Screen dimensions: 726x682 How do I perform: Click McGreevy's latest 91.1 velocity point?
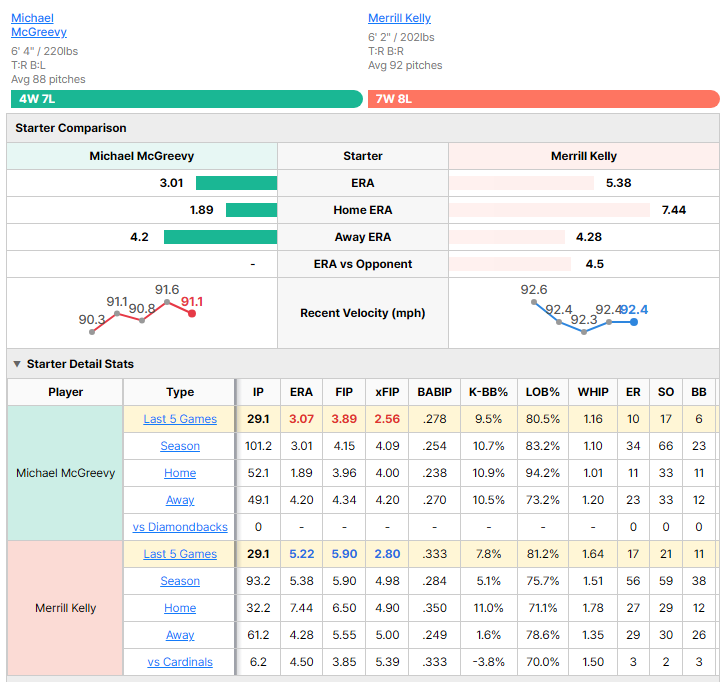pyautogui.click(x=192, y=313)
